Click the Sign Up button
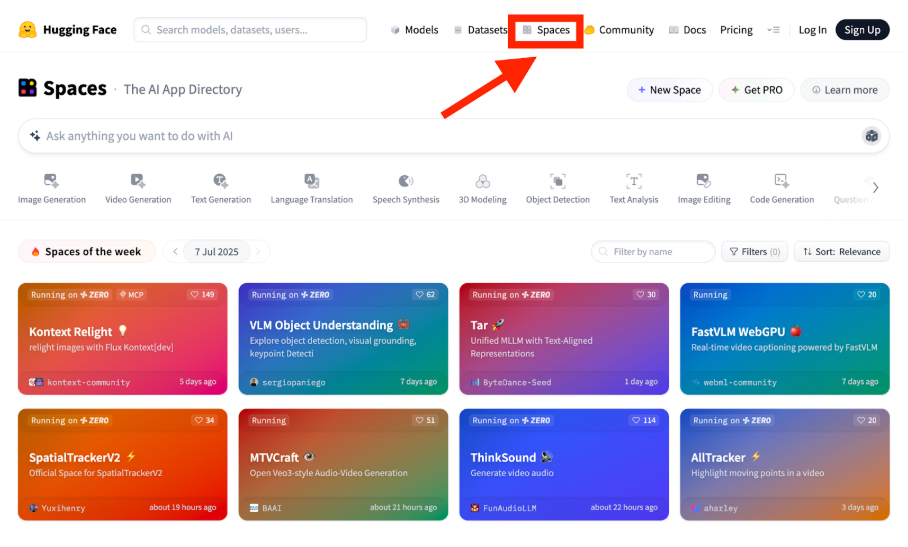The width and height of the screenshot is (908, 547). pos(861,30)
